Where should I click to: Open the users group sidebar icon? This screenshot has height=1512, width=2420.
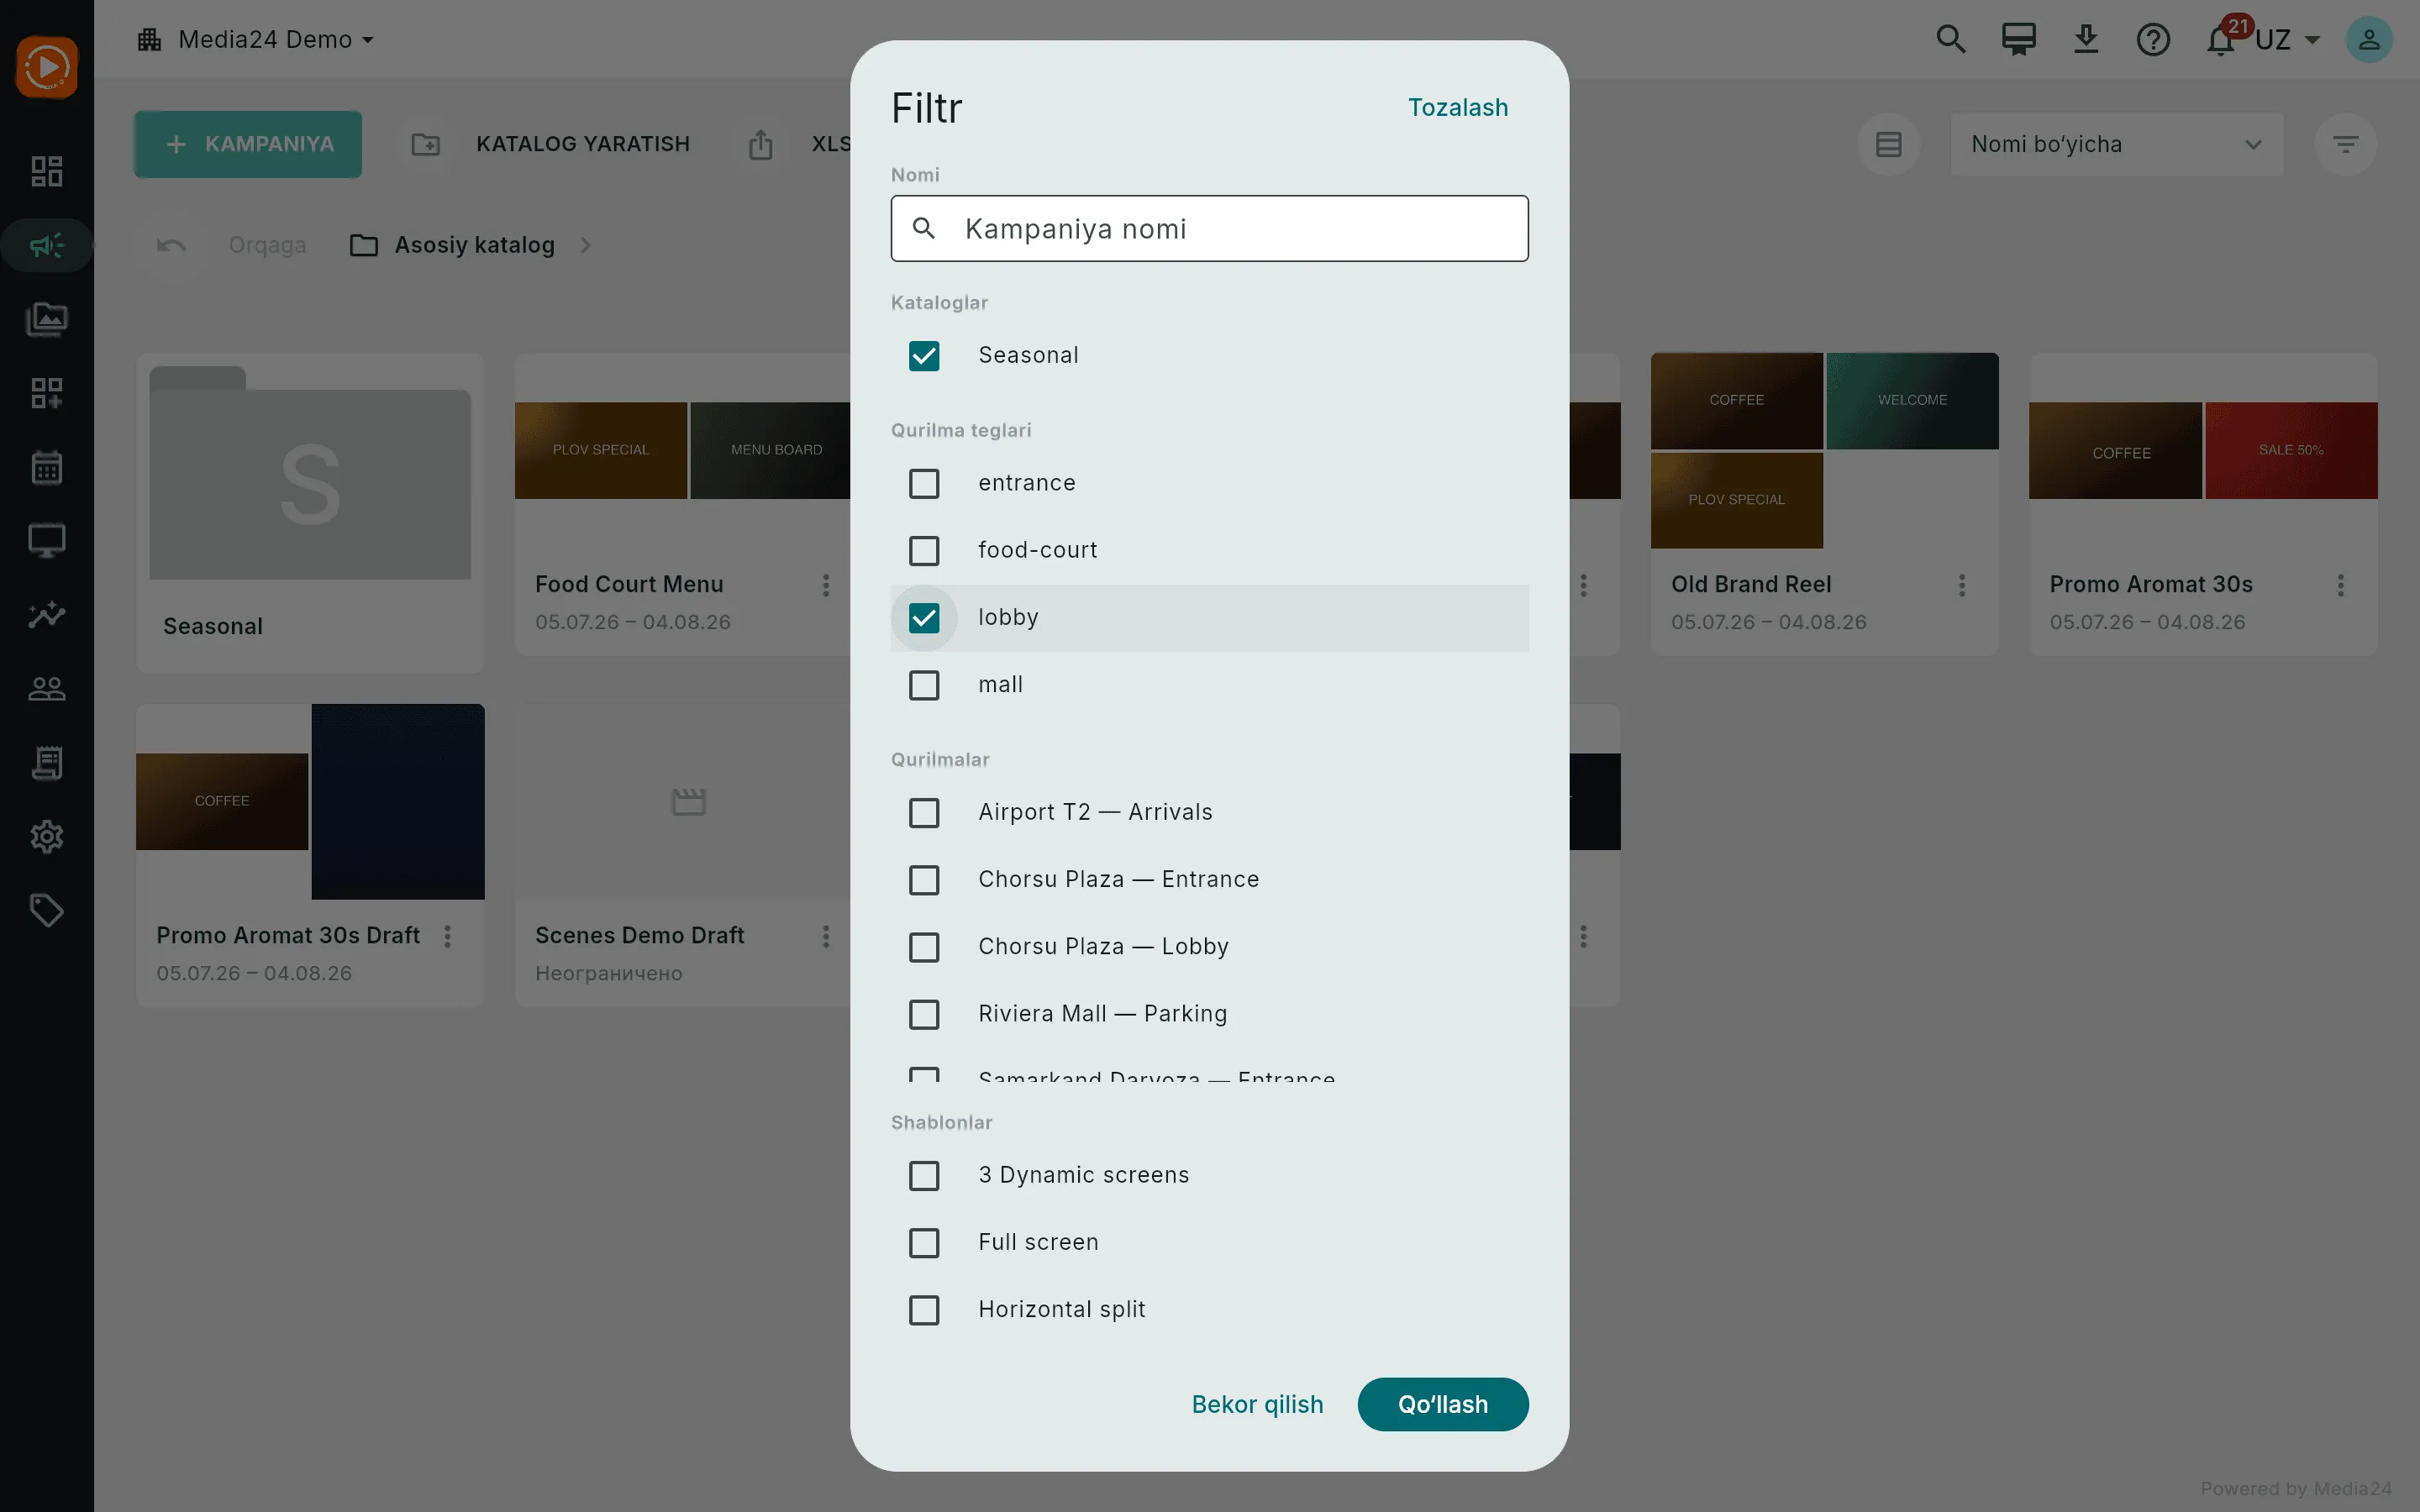pos(46,688)
